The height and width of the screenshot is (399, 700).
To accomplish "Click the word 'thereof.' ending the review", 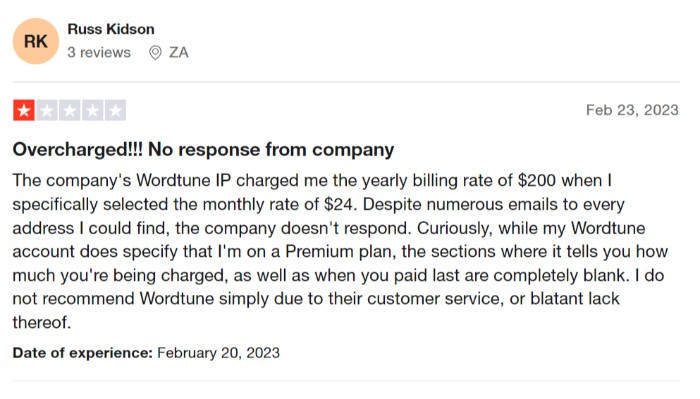I will 42,322.
